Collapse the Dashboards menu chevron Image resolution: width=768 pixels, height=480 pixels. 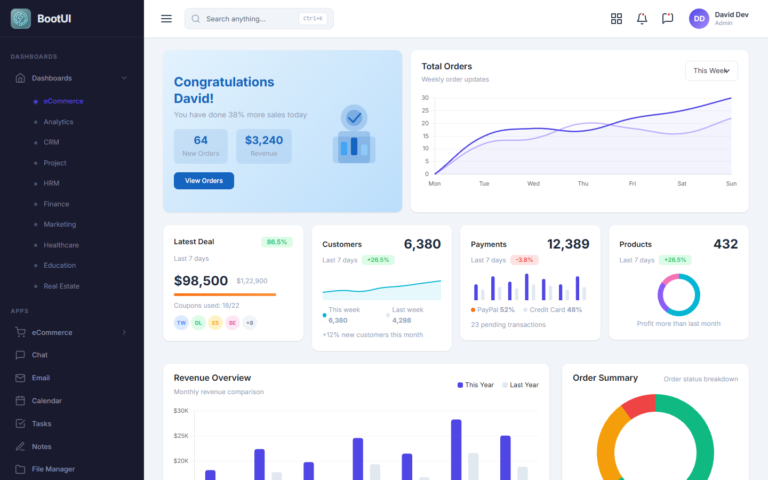pos(124,78)
